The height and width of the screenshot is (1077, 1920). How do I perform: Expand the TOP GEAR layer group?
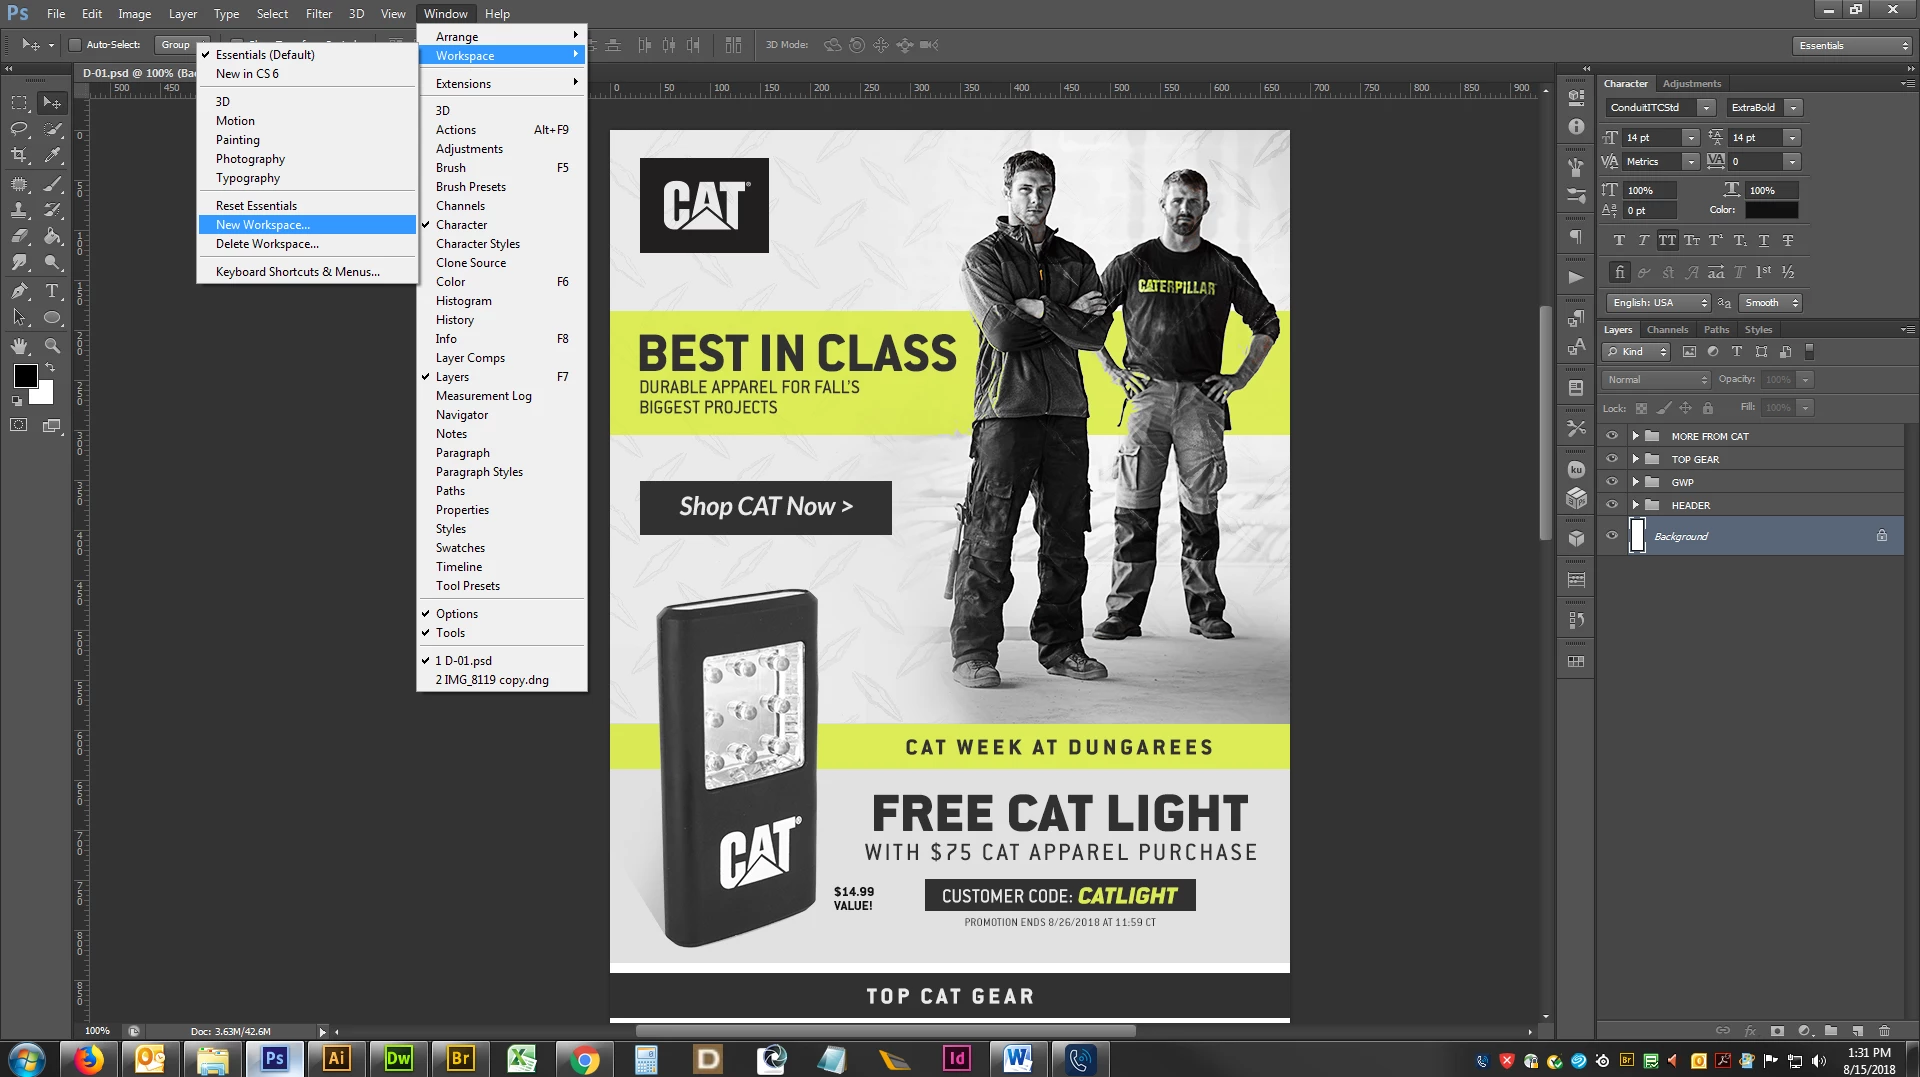point(1636,459)
